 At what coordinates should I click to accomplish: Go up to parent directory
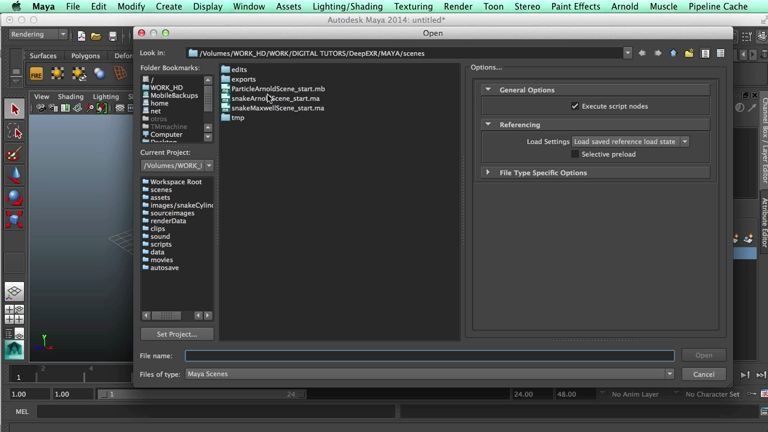[x=673, y=53]
